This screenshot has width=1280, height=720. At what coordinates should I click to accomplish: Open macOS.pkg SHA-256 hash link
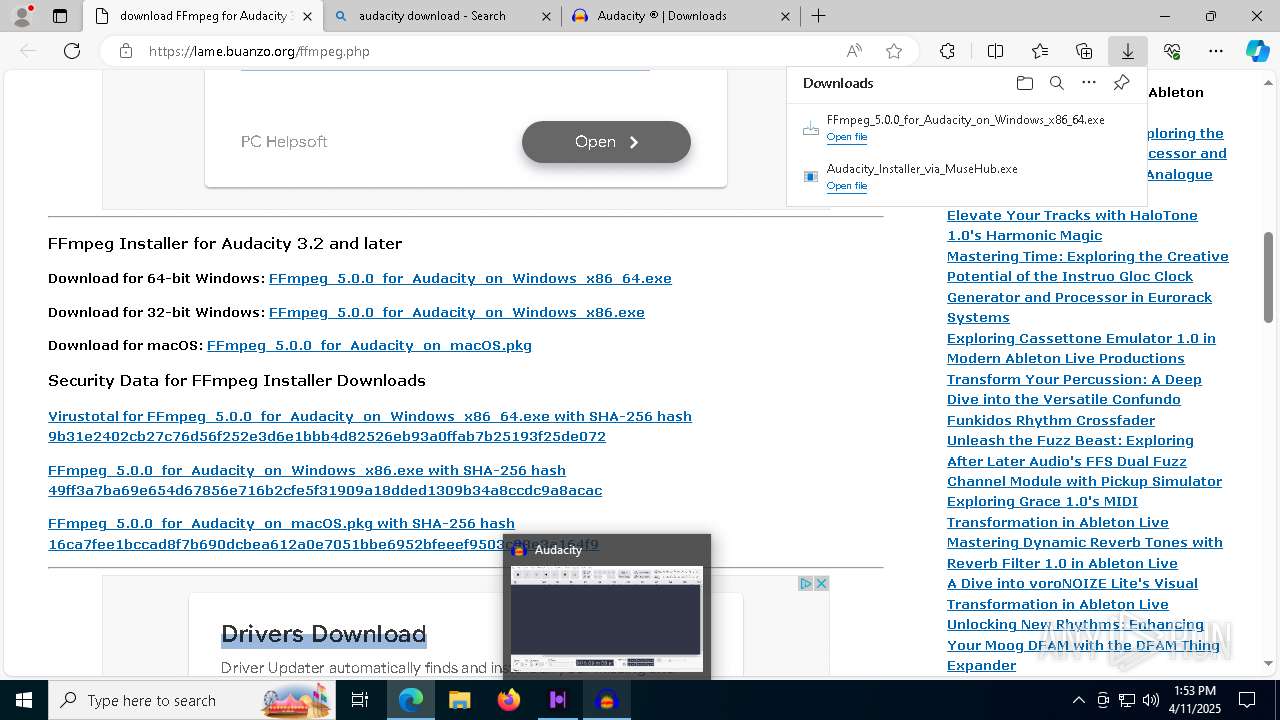[323, 534]
